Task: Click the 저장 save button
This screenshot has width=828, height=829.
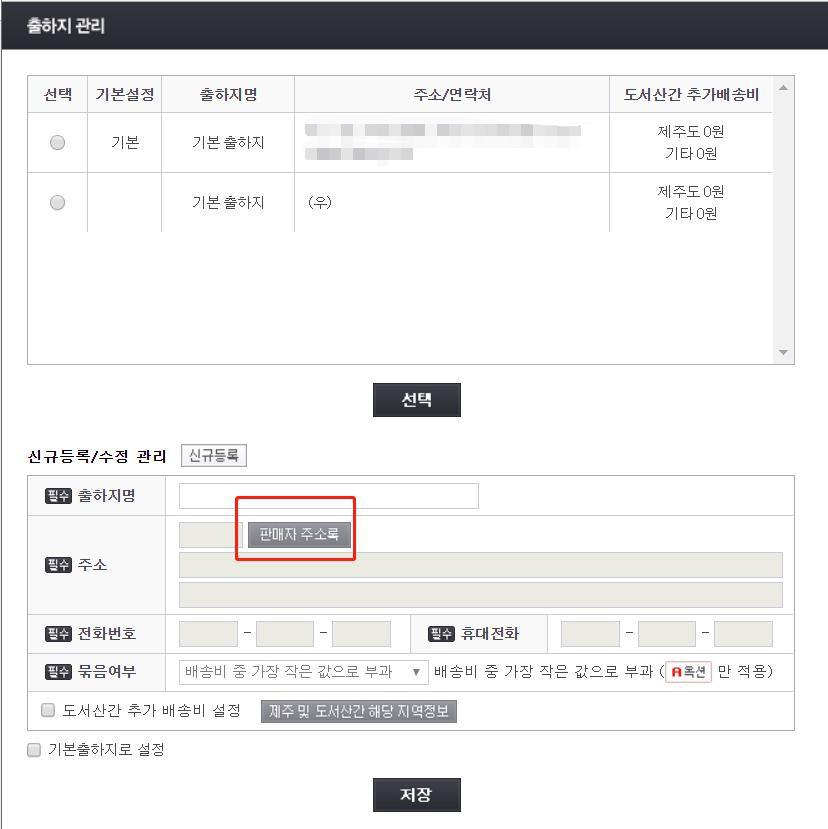Action: [x=417, y=795]
